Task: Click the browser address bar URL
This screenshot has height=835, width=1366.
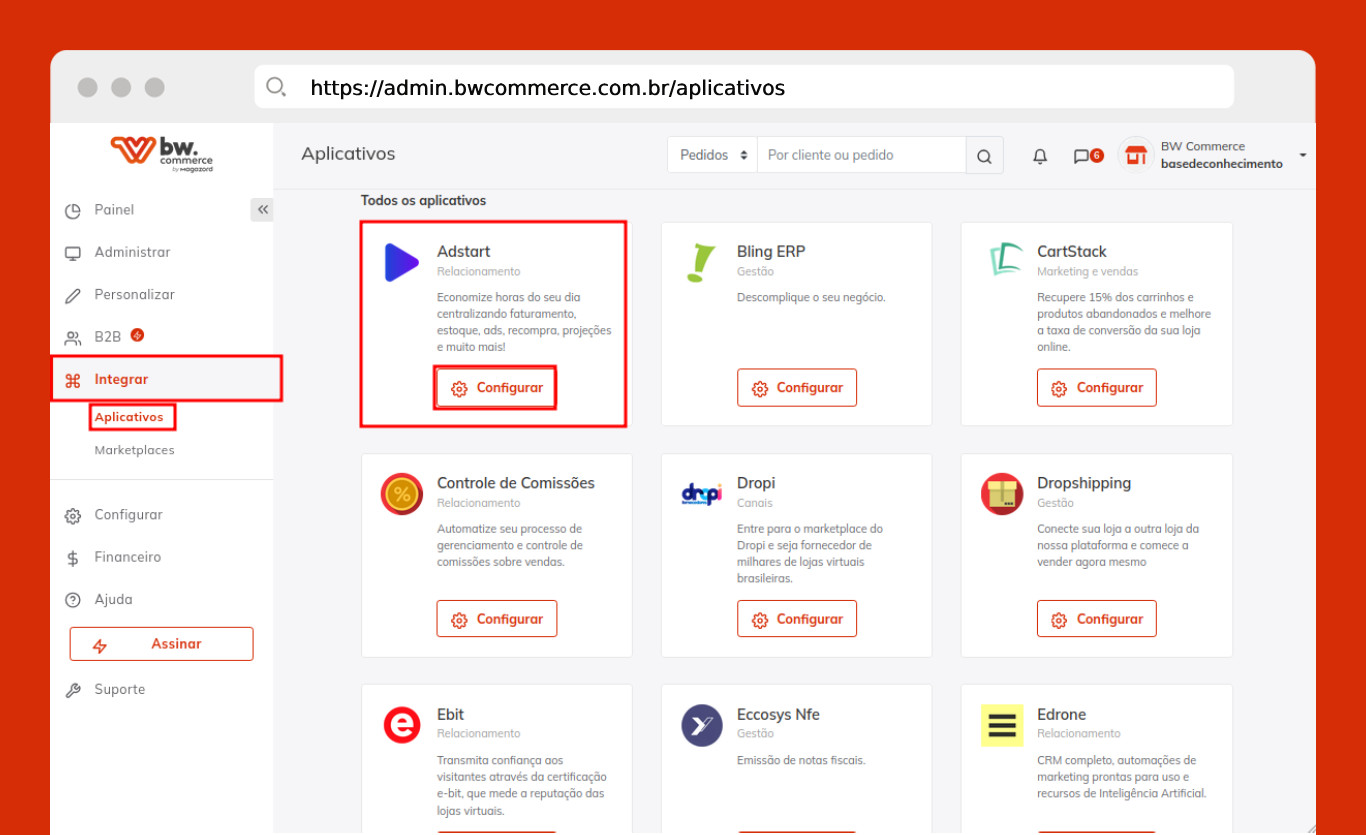Action: pos(547,88)
